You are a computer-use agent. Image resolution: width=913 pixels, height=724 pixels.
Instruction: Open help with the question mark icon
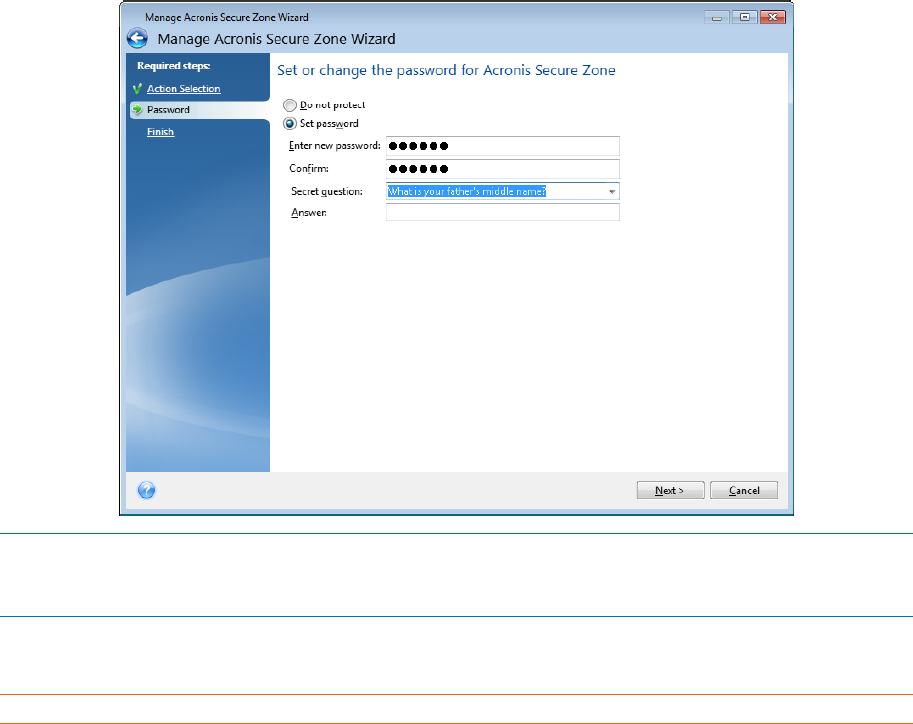point(147,490)
